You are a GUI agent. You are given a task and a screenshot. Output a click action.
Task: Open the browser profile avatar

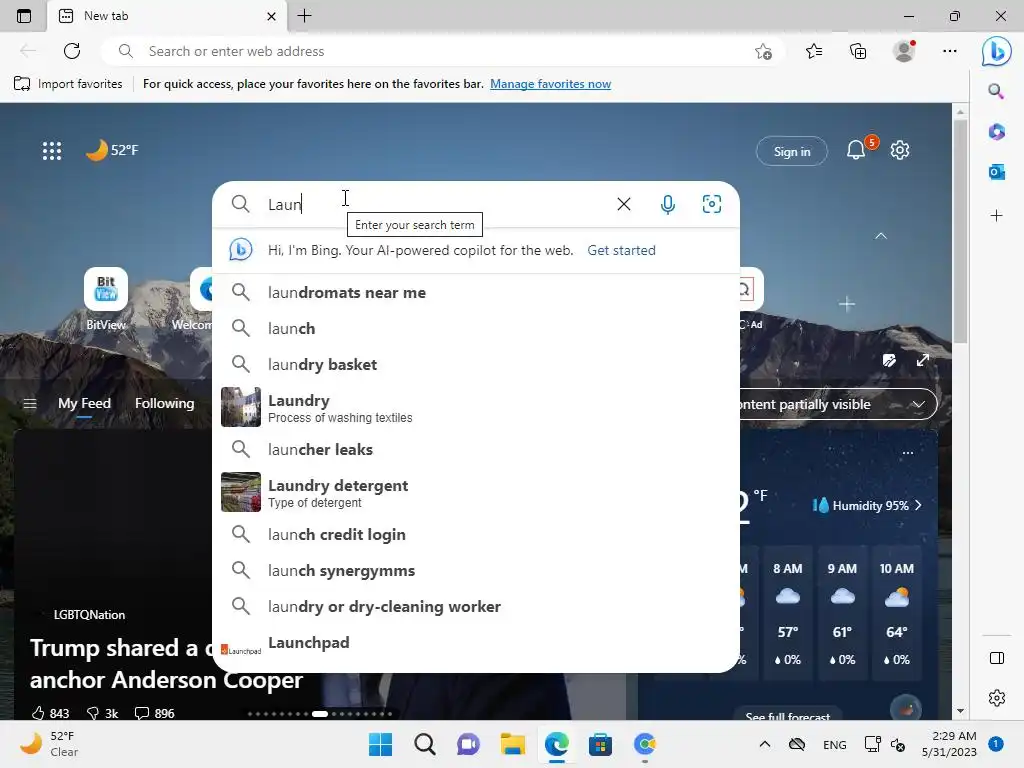point(904,51)
